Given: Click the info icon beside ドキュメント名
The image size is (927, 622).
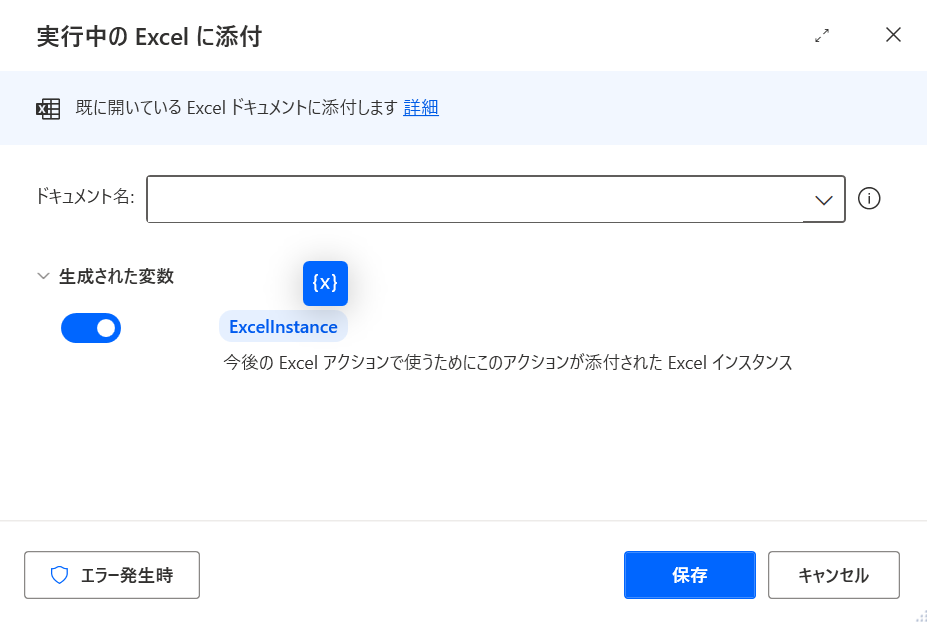Looking at the screenshot, I should click(869, 199).
